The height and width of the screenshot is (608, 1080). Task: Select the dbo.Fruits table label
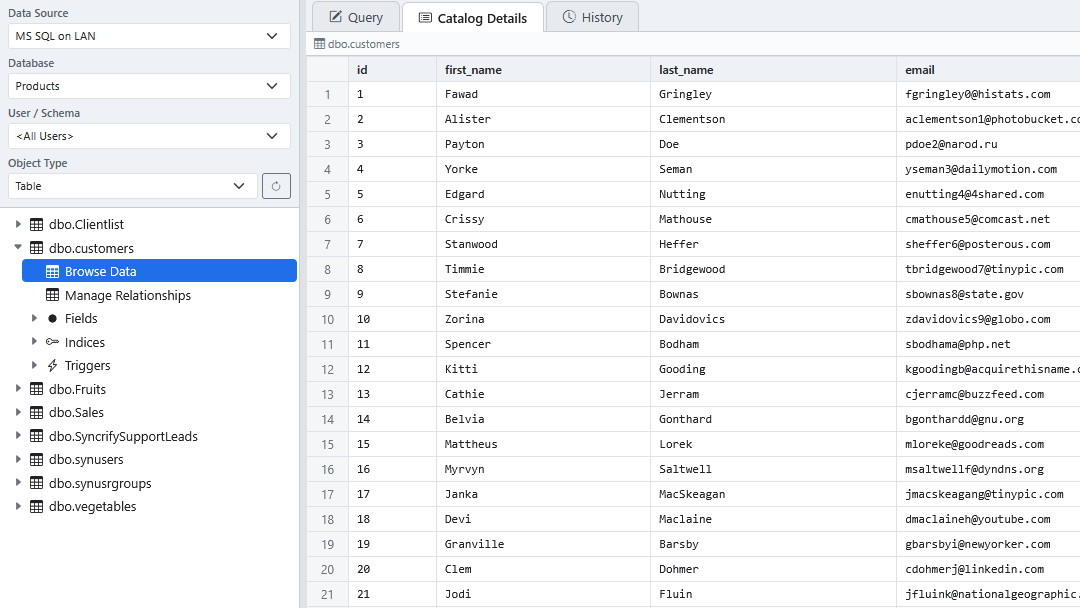point(77,389)
